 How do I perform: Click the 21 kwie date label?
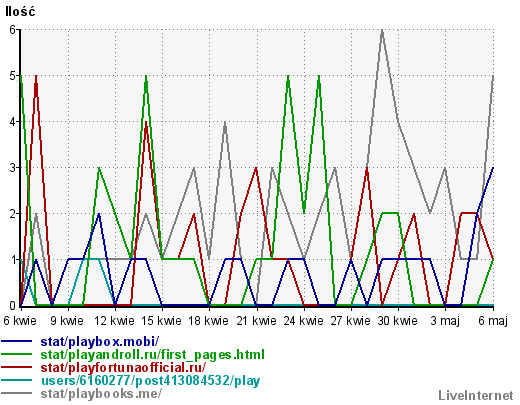(256, 321)
